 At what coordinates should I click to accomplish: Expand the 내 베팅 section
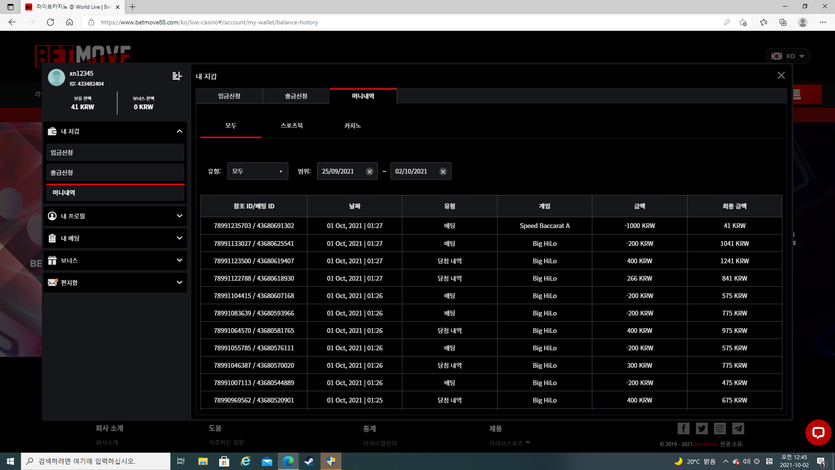tap(179, 238)
